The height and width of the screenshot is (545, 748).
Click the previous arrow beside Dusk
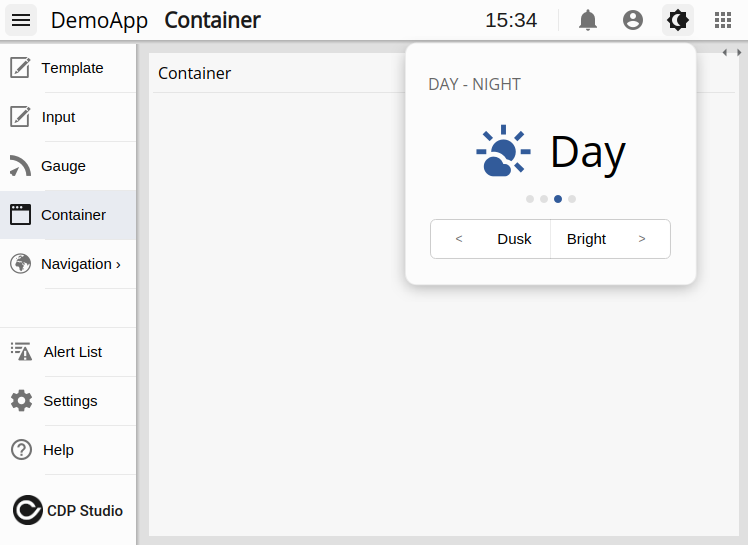(x=459, y=239)
